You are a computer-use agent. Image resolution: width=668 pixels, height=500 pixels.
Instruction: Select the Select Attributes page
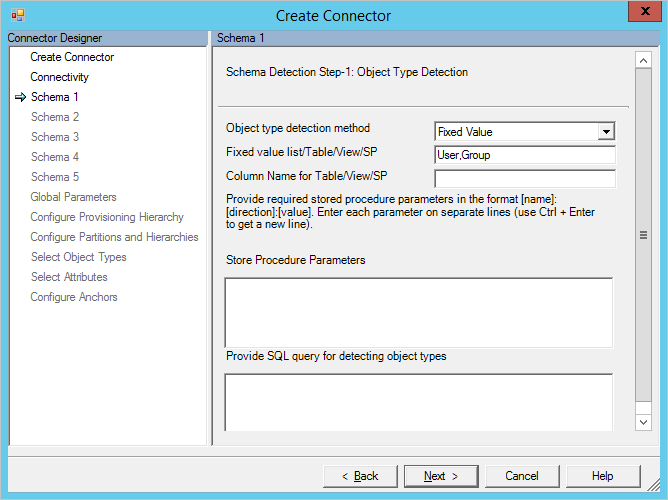(69, 277)
